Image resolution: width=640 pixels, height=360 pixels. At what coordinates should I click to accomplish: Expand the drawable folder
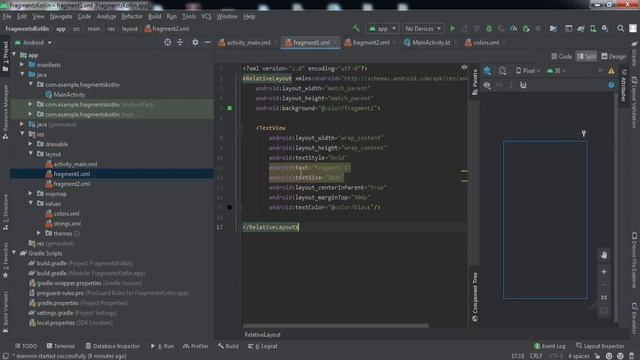pyautogui.click(x=31, y=144)
